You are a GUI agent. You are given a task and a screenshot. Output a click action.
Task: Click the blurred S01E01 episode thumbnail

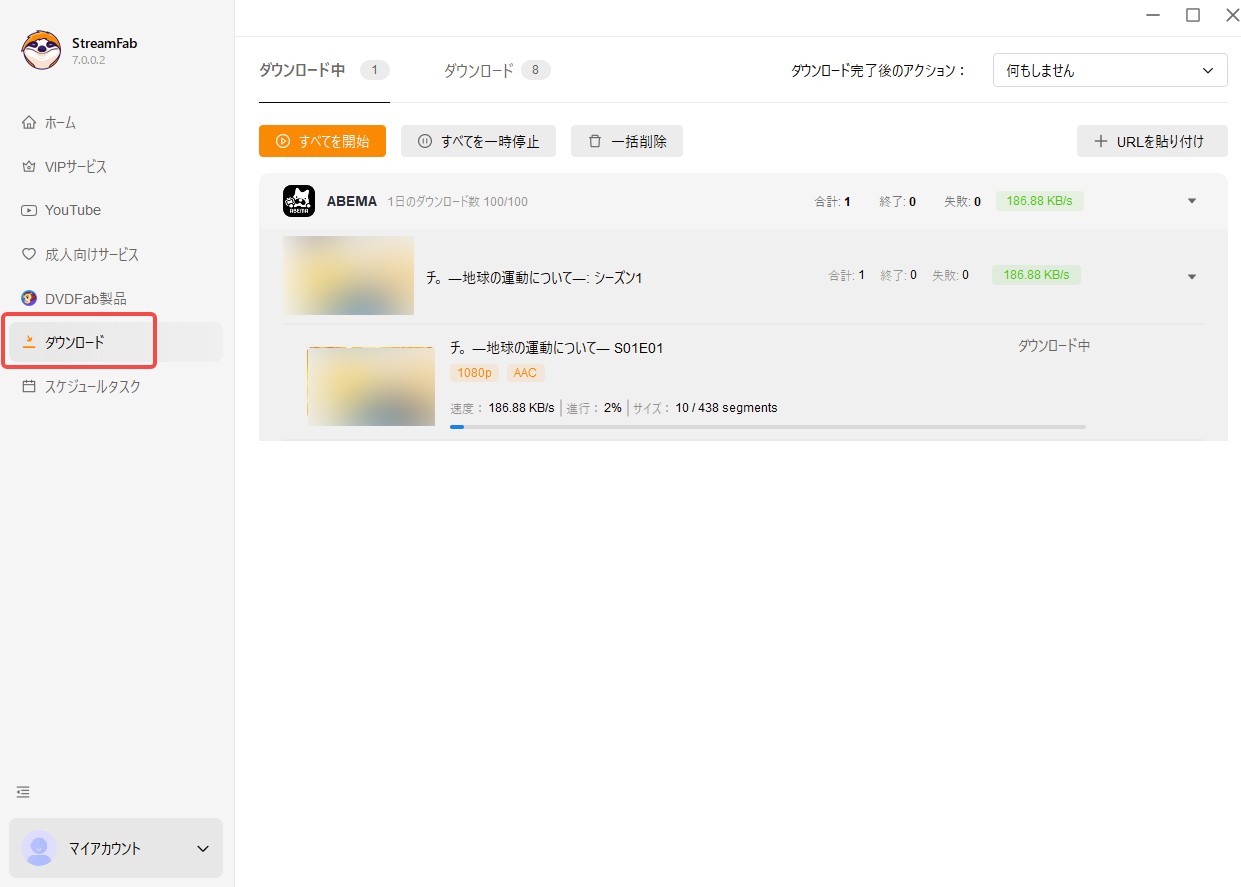coord(370,385)
